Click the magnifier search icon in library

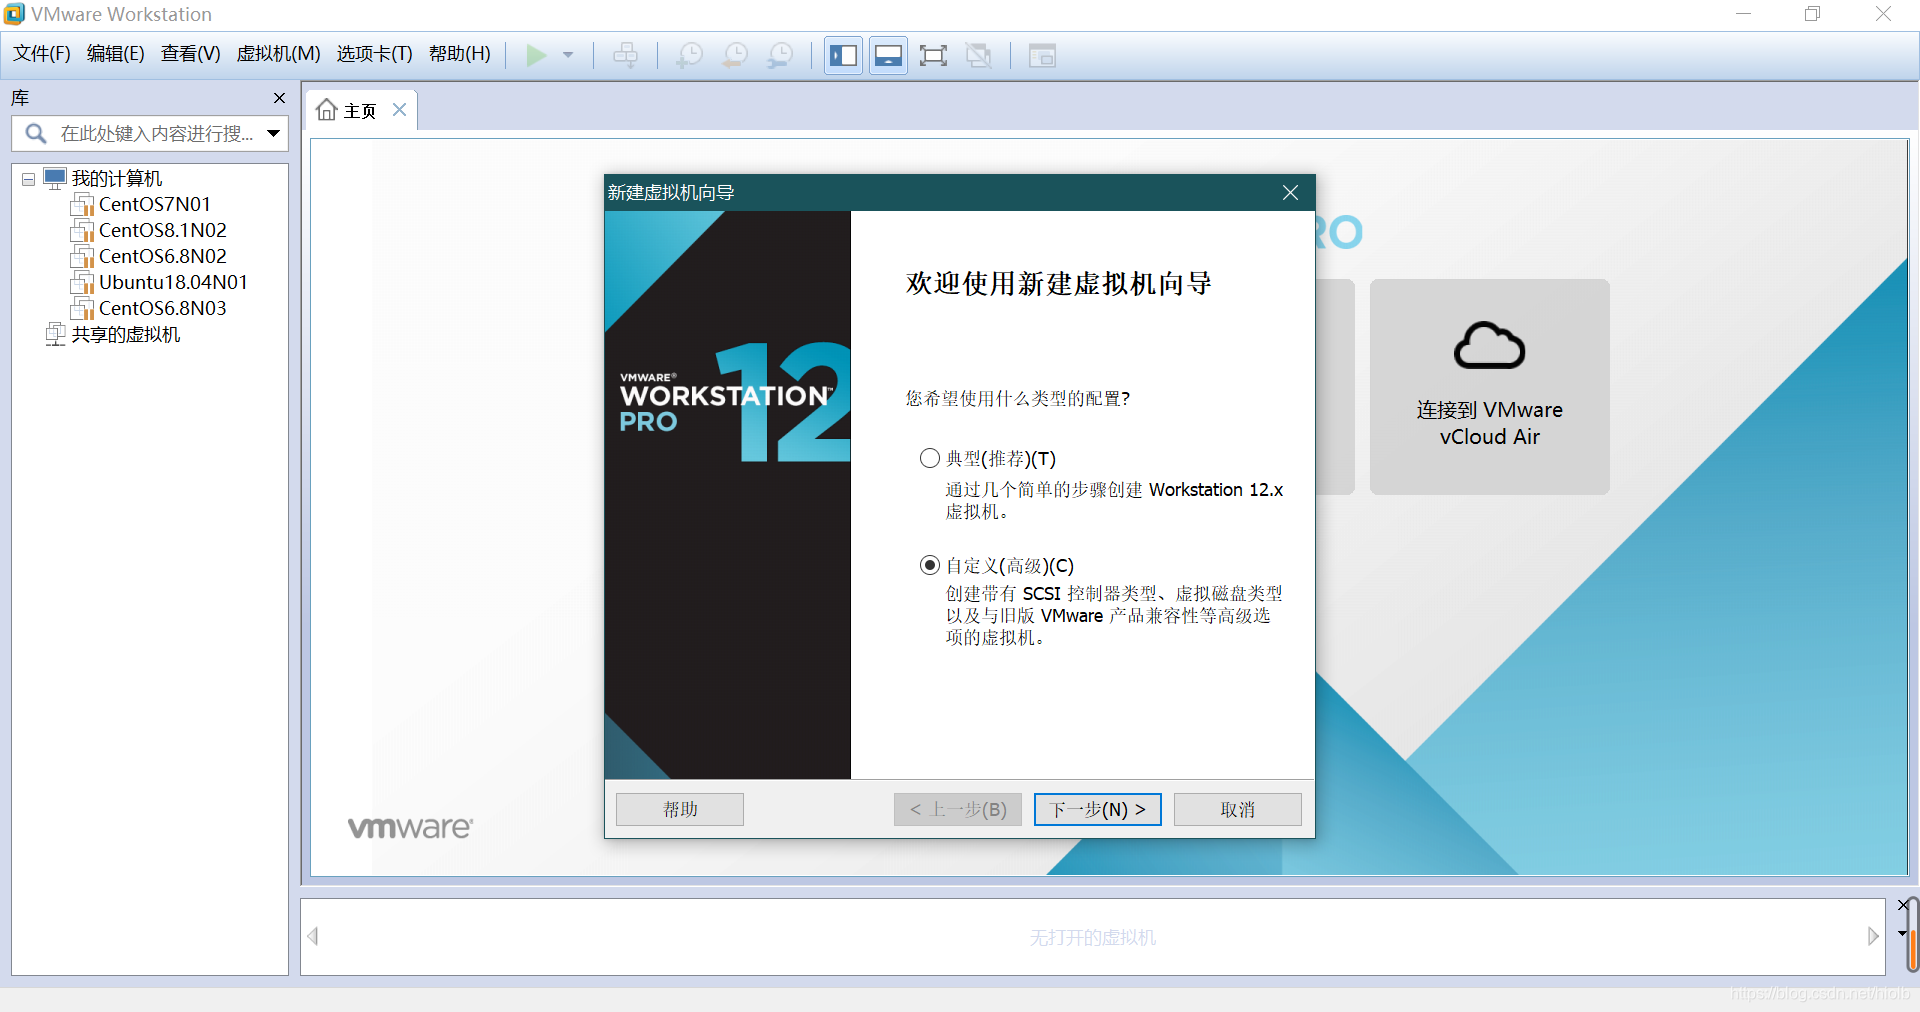tap(36, 134)
